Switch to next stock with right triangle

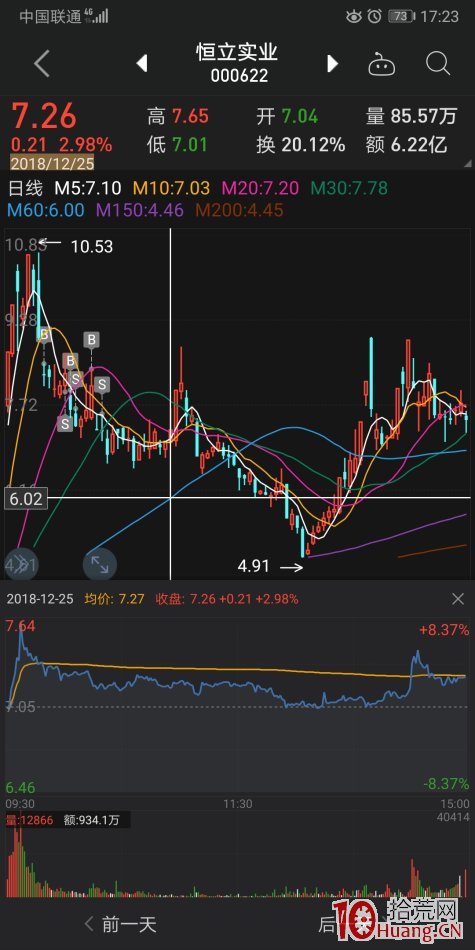332,63
